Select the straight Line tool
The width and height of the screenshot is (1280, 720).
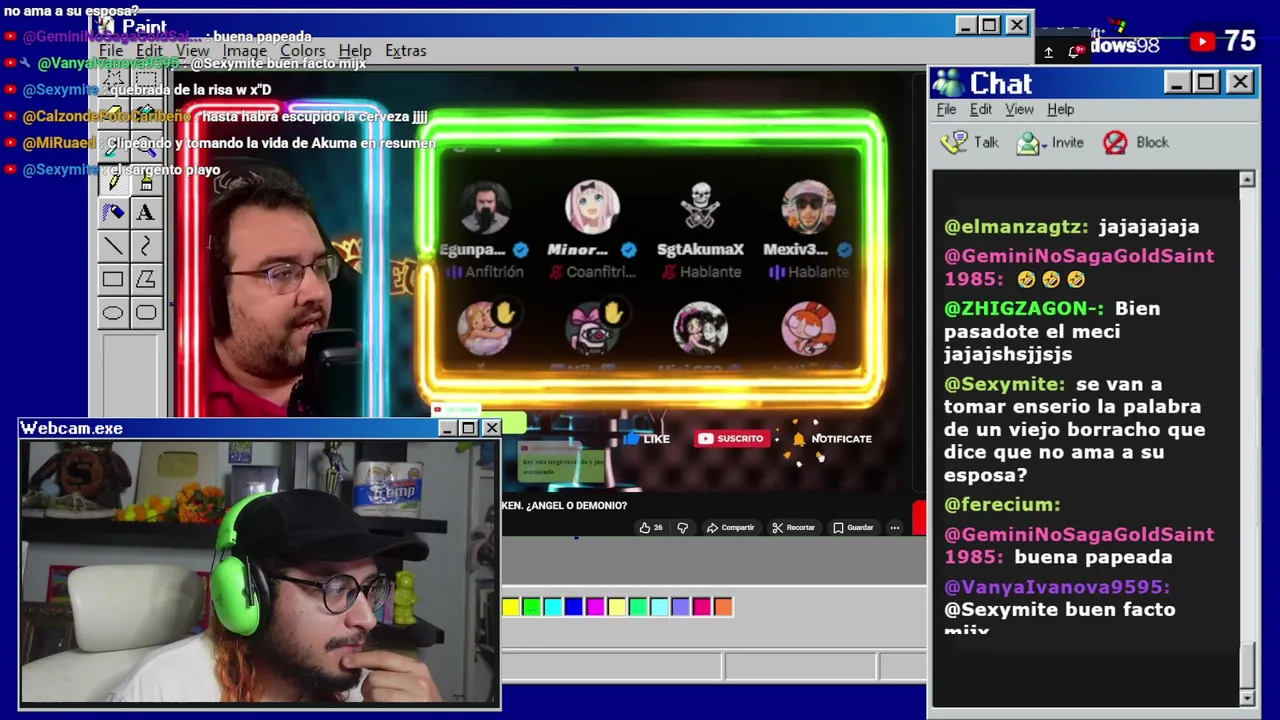(113, 246)
